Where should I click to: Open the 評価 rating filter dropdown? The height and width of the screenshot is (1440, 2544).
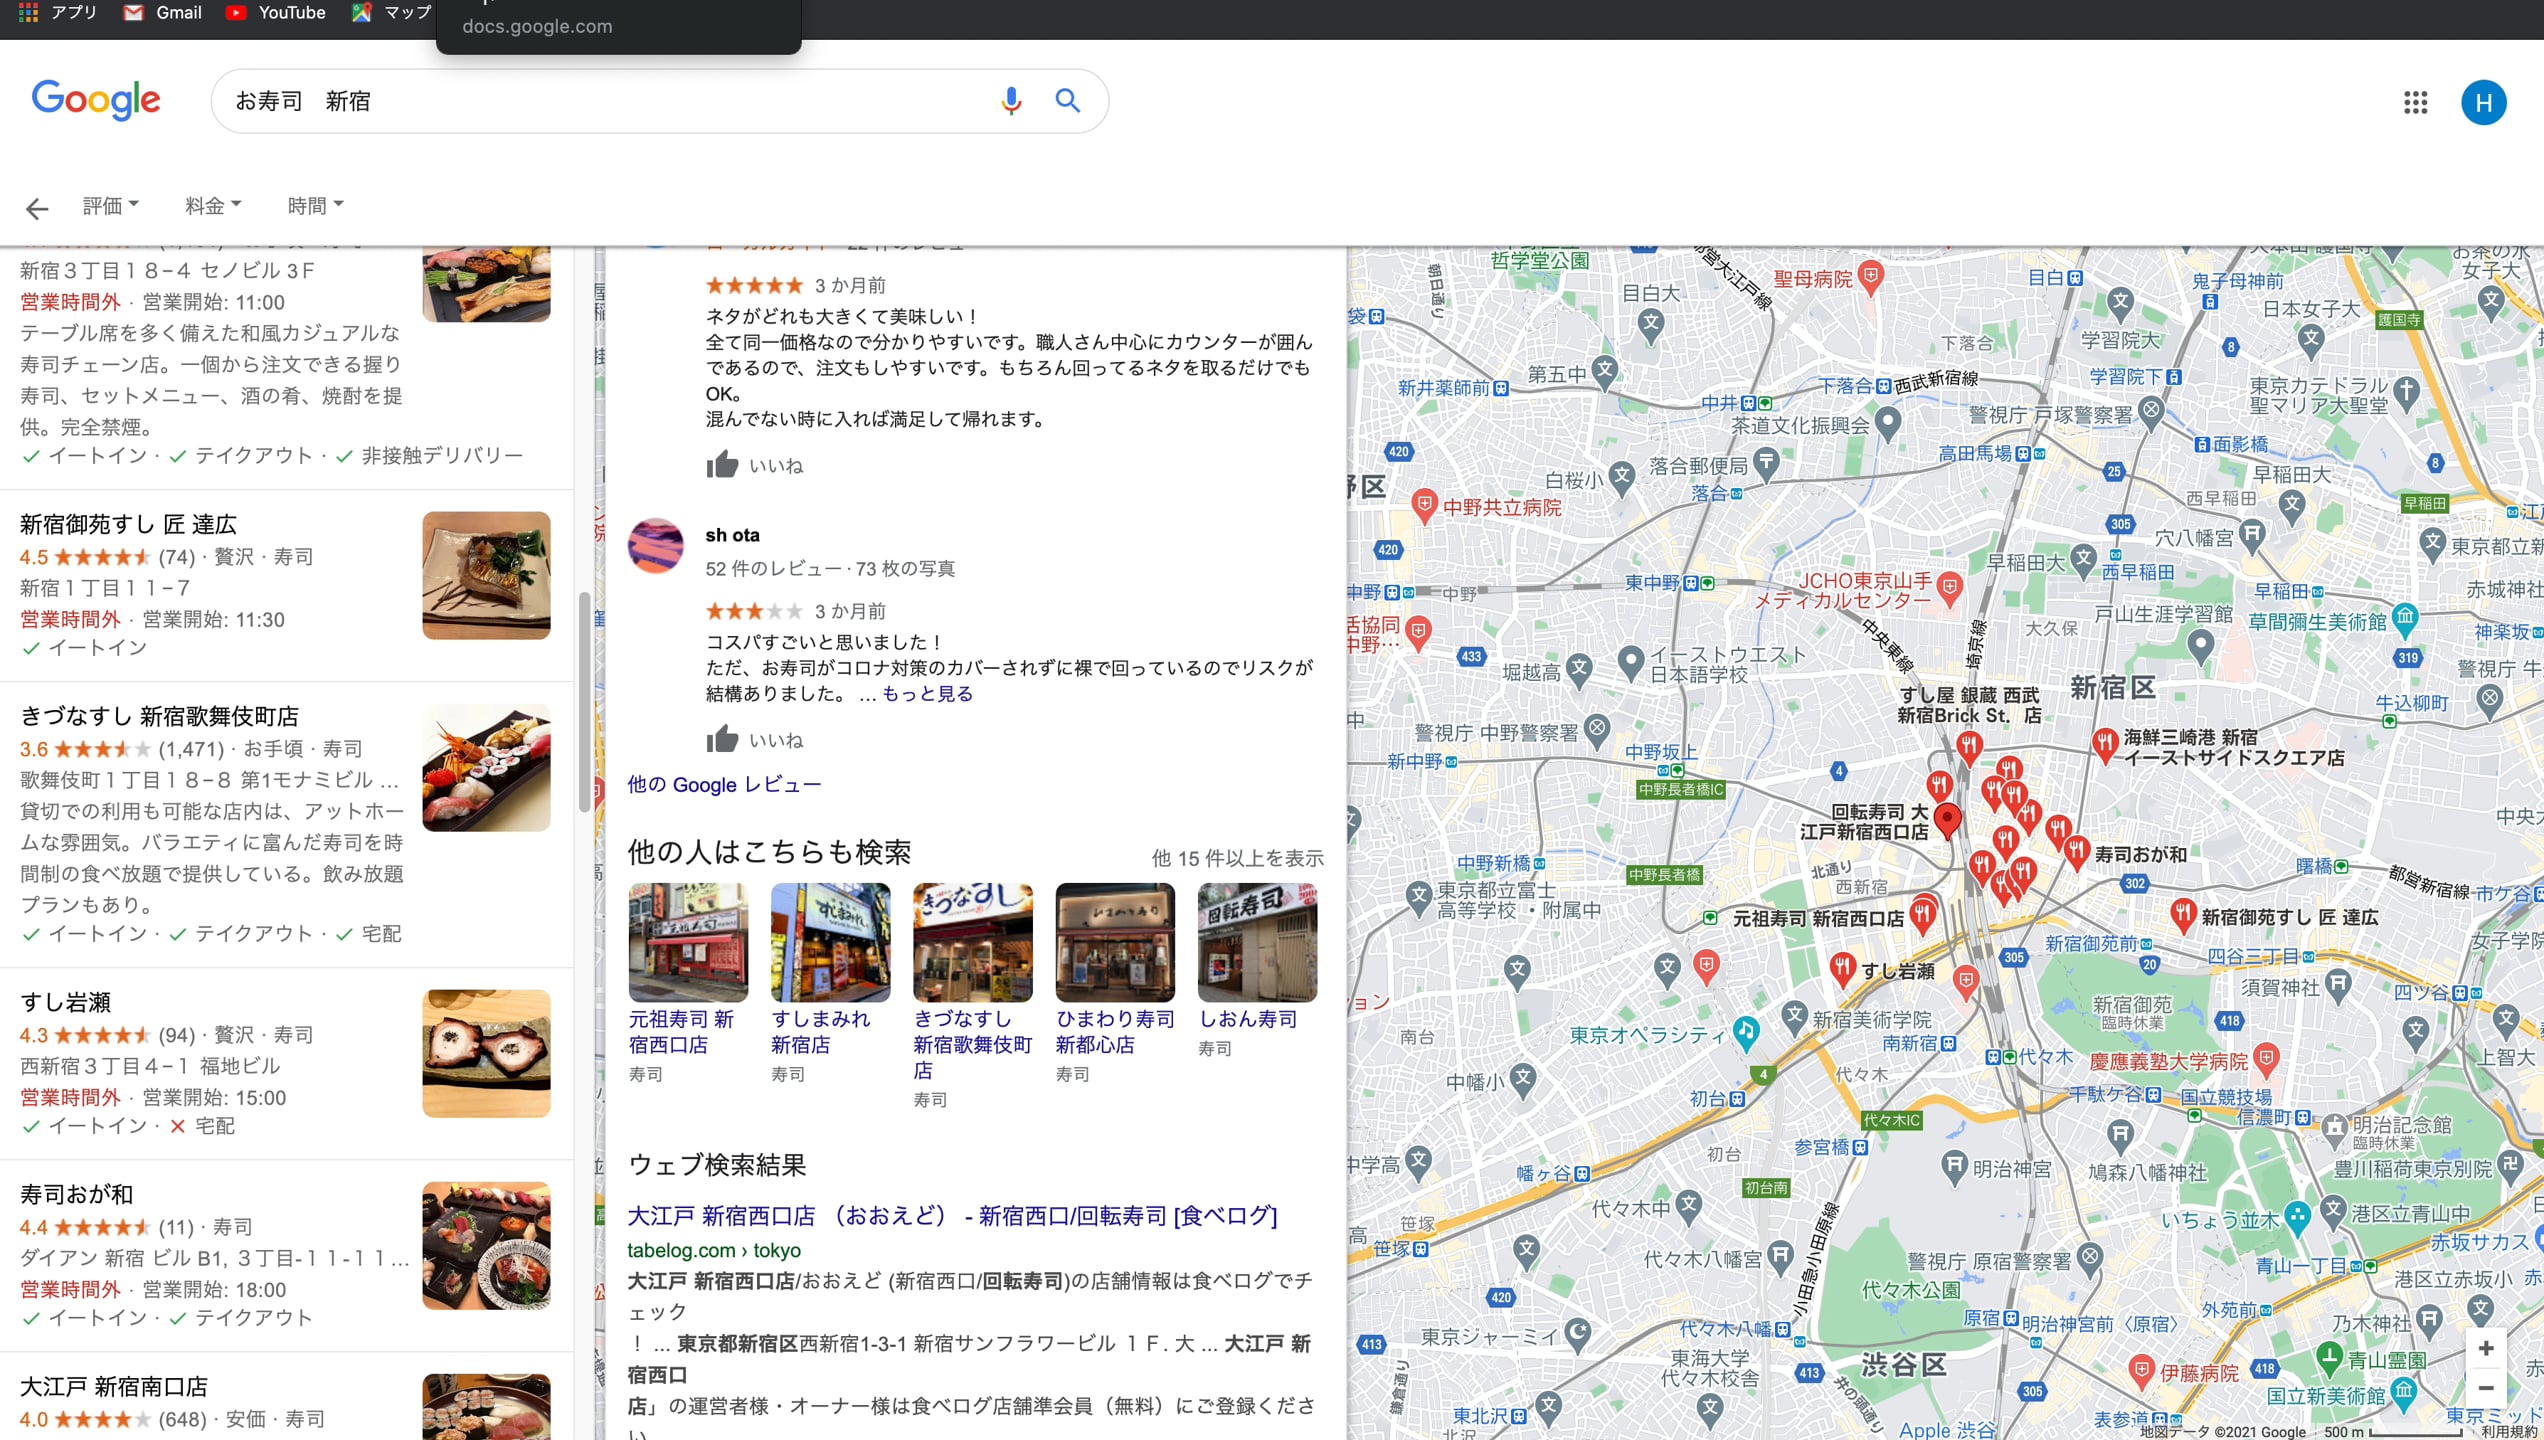coord(108,205)
